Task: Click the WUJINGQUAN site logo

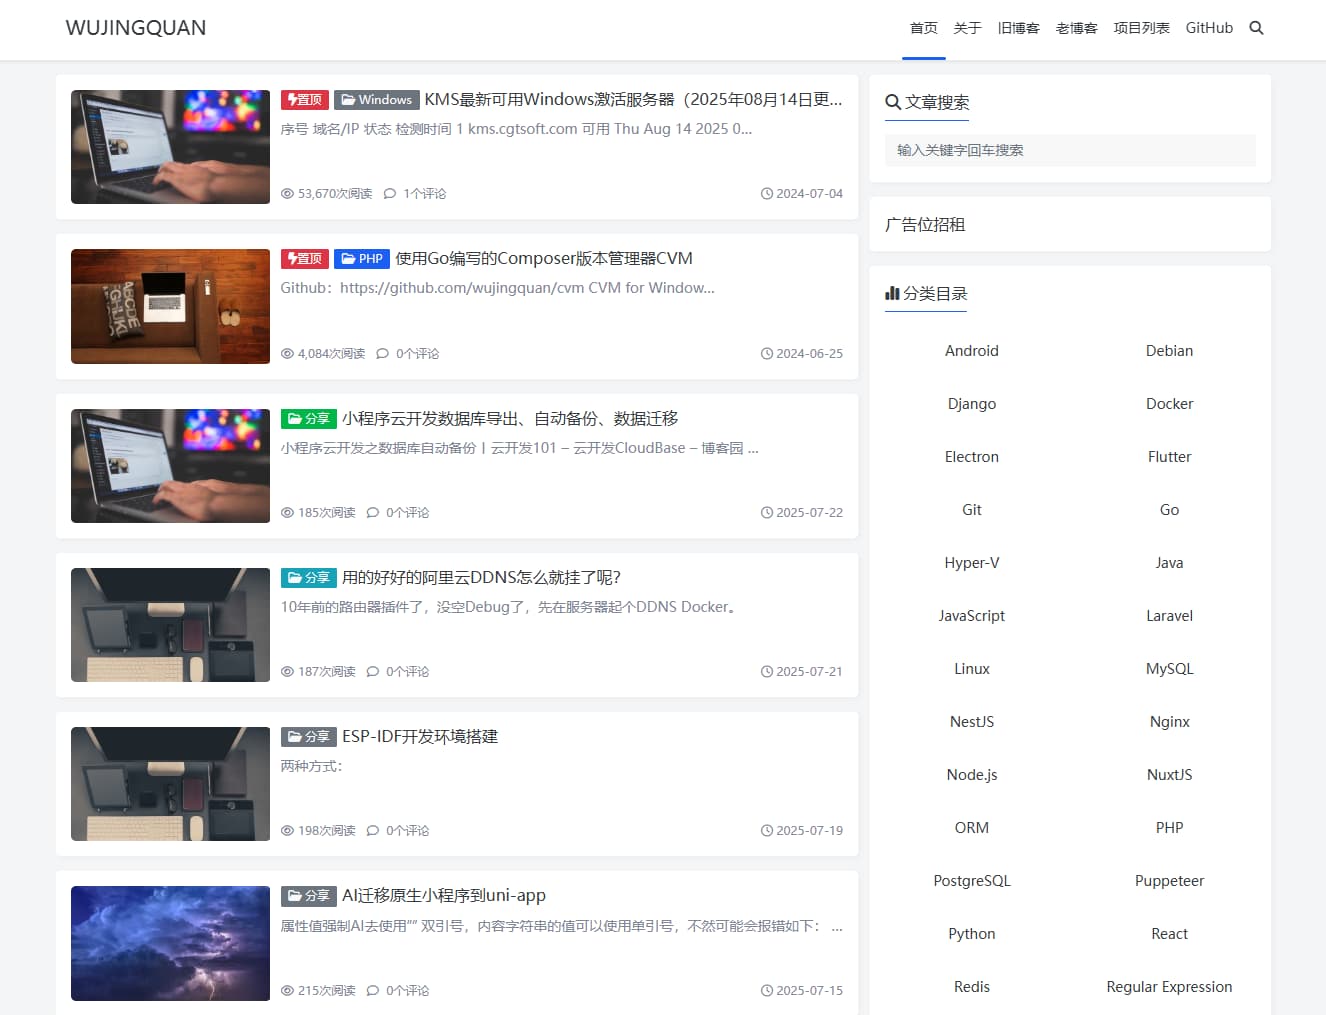Action: point(136,28)
